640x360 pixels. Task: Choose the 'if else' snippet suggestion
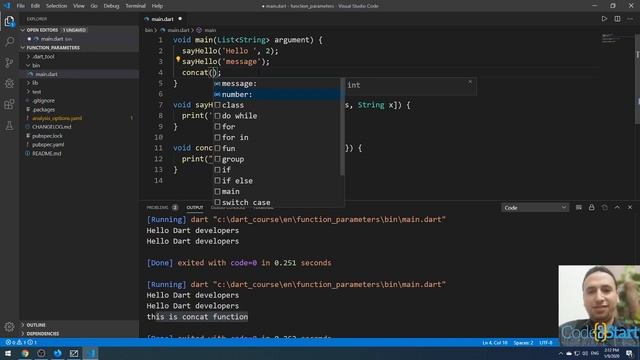pos(277,181)
